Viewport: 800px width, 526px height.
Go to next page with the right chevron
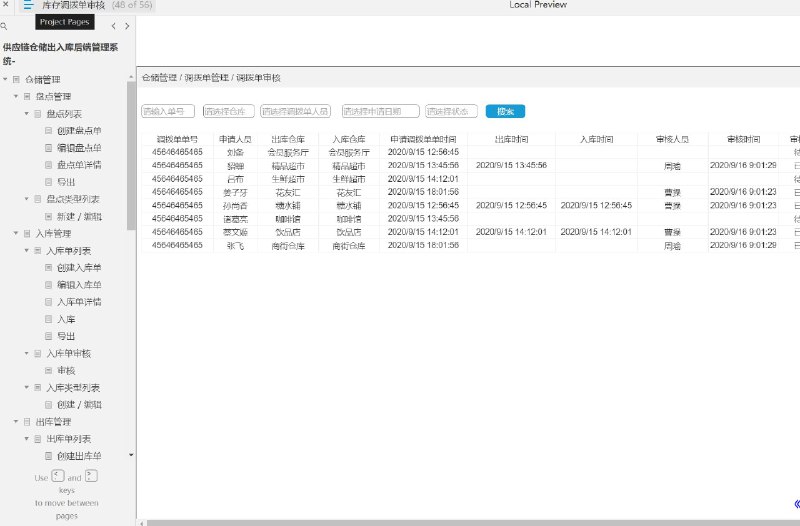click(127, 26)
